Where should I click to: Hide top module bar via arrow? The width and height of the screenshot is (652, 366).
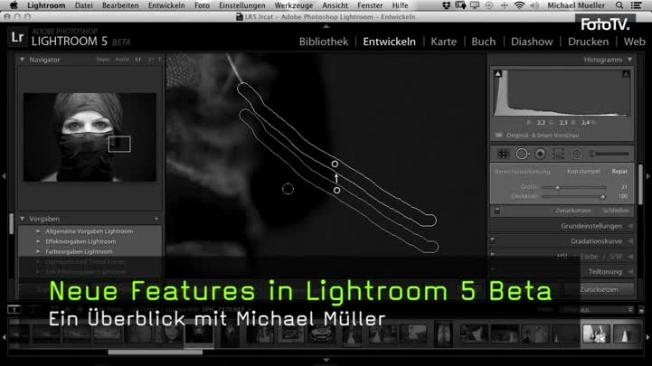click(326, 26)
